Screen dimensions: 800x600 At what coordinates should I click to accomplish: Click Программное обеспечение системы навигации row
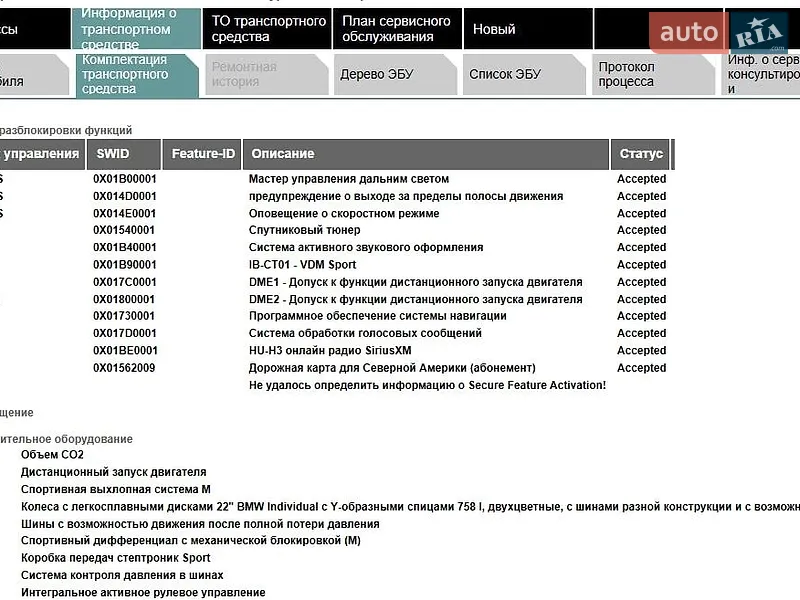[378, 316]
